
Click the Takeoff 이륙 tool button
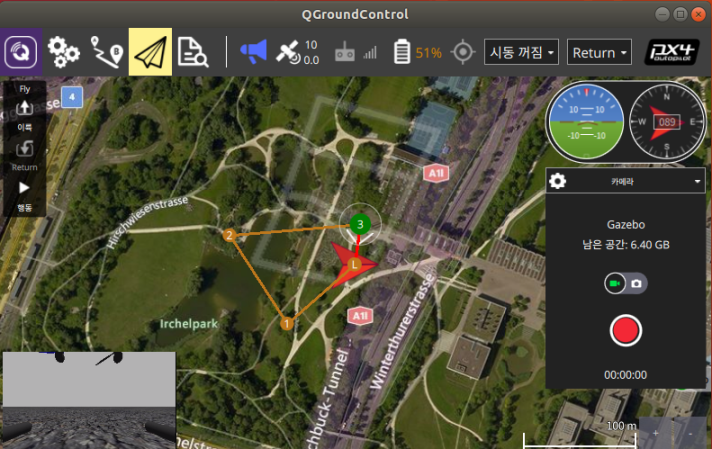[x=25, y=115]
